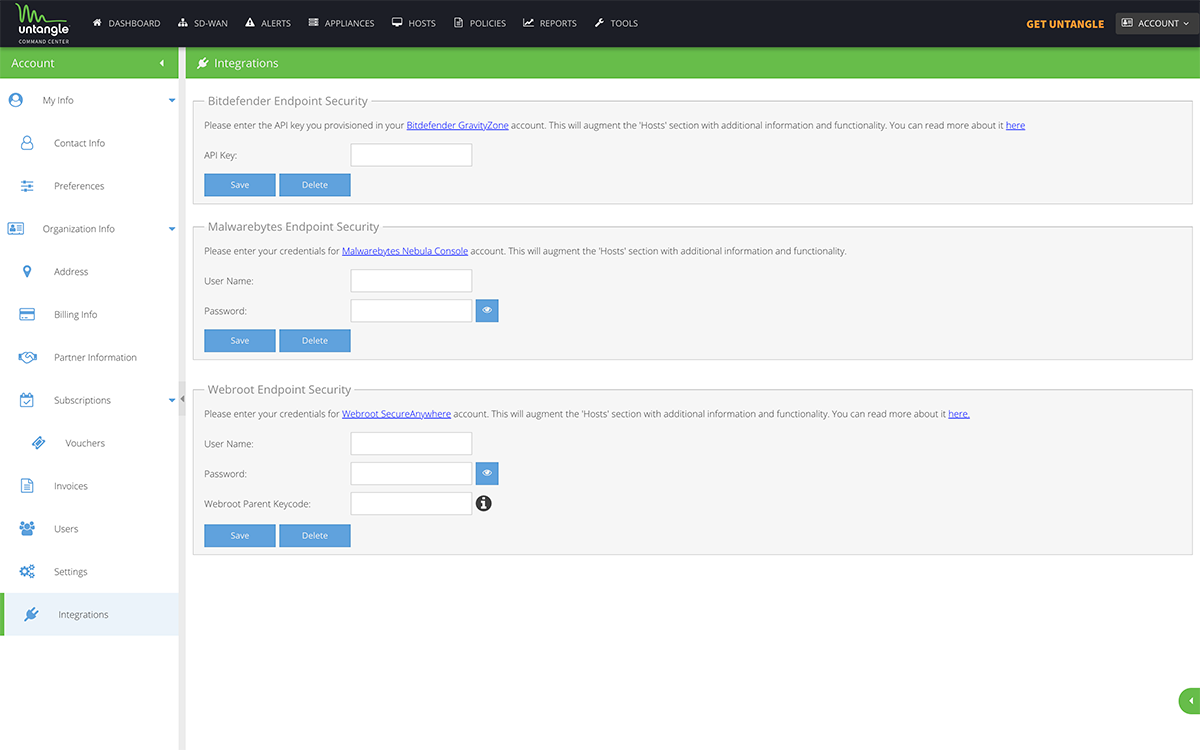Focus the Malwarebytes Password field
Screen dimensions: 1200x750
pos(411,311)
